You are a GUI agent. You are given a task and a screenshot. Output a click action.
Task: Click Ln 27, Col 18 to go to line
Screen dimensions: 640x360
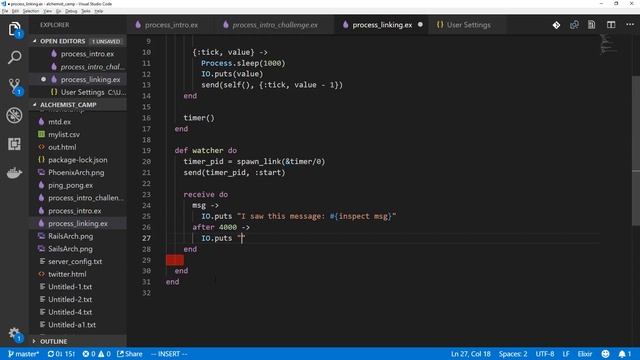[x=471, y=354]
